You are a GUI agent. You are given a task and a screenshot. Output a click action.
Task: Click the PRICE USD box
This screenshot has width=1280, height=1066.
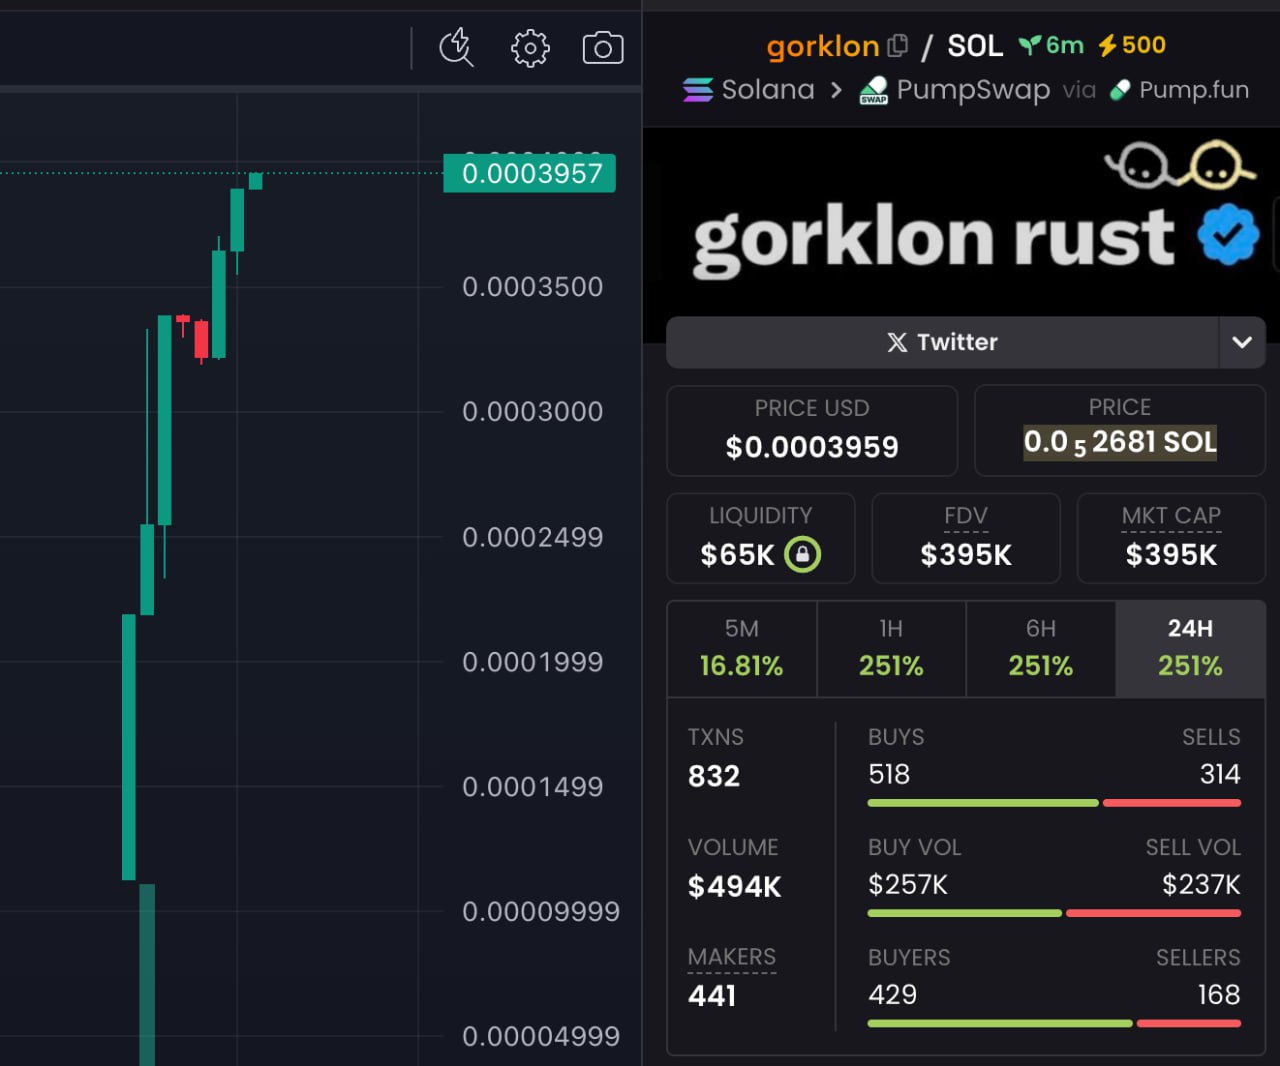coord(812,430)
